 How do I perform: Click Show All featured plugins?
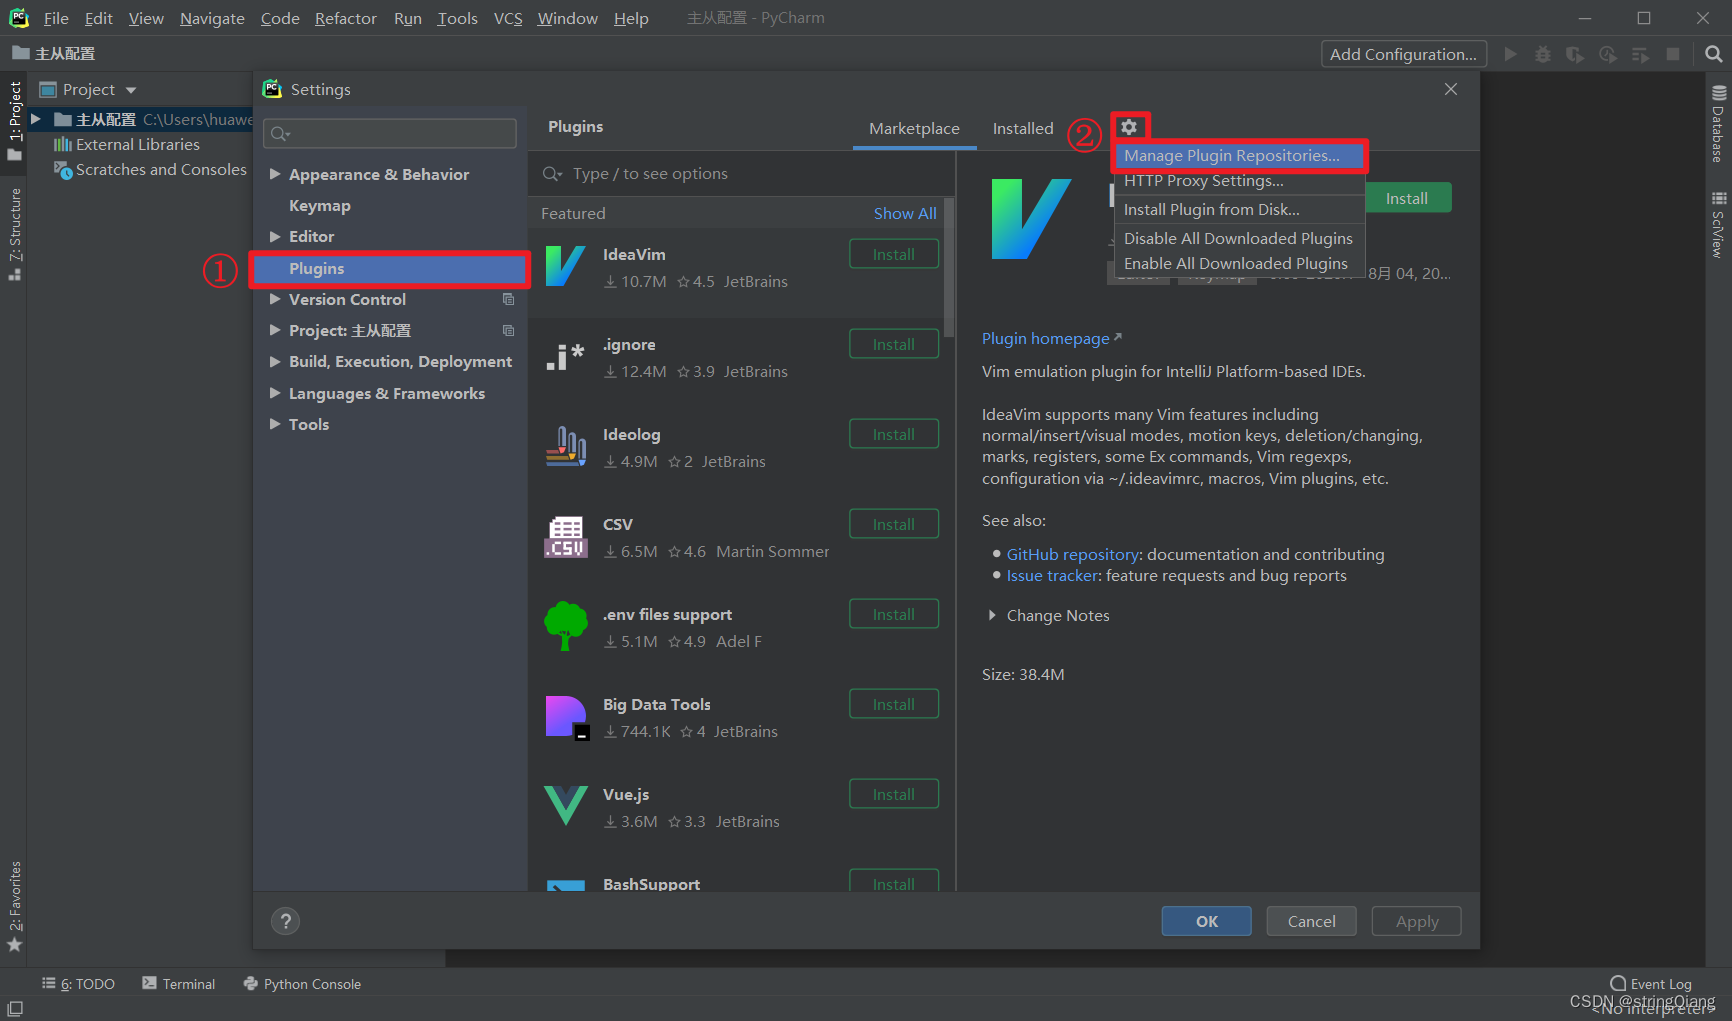905,213
